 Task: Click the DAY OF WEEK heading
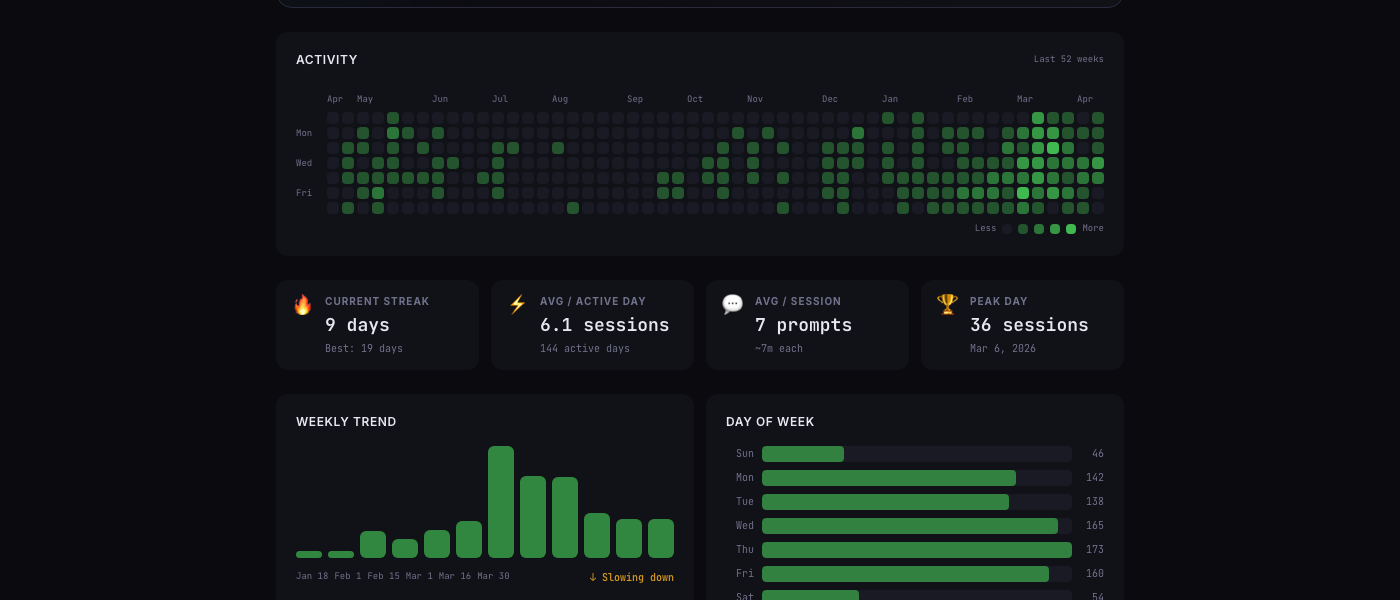pyautogui.click(x=770, y=422)
